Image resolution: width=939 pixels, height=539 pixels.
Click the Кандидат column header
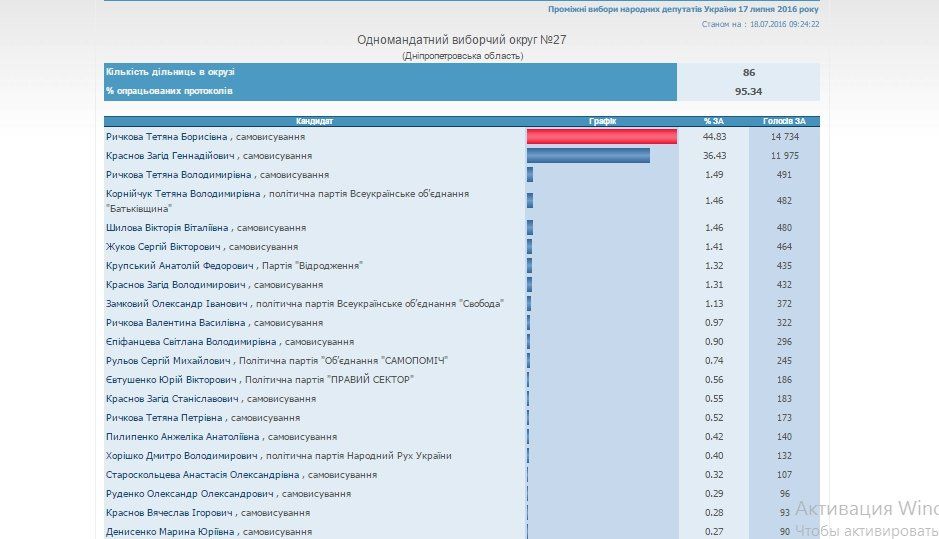pyautogui.click(x=315, y=121)
